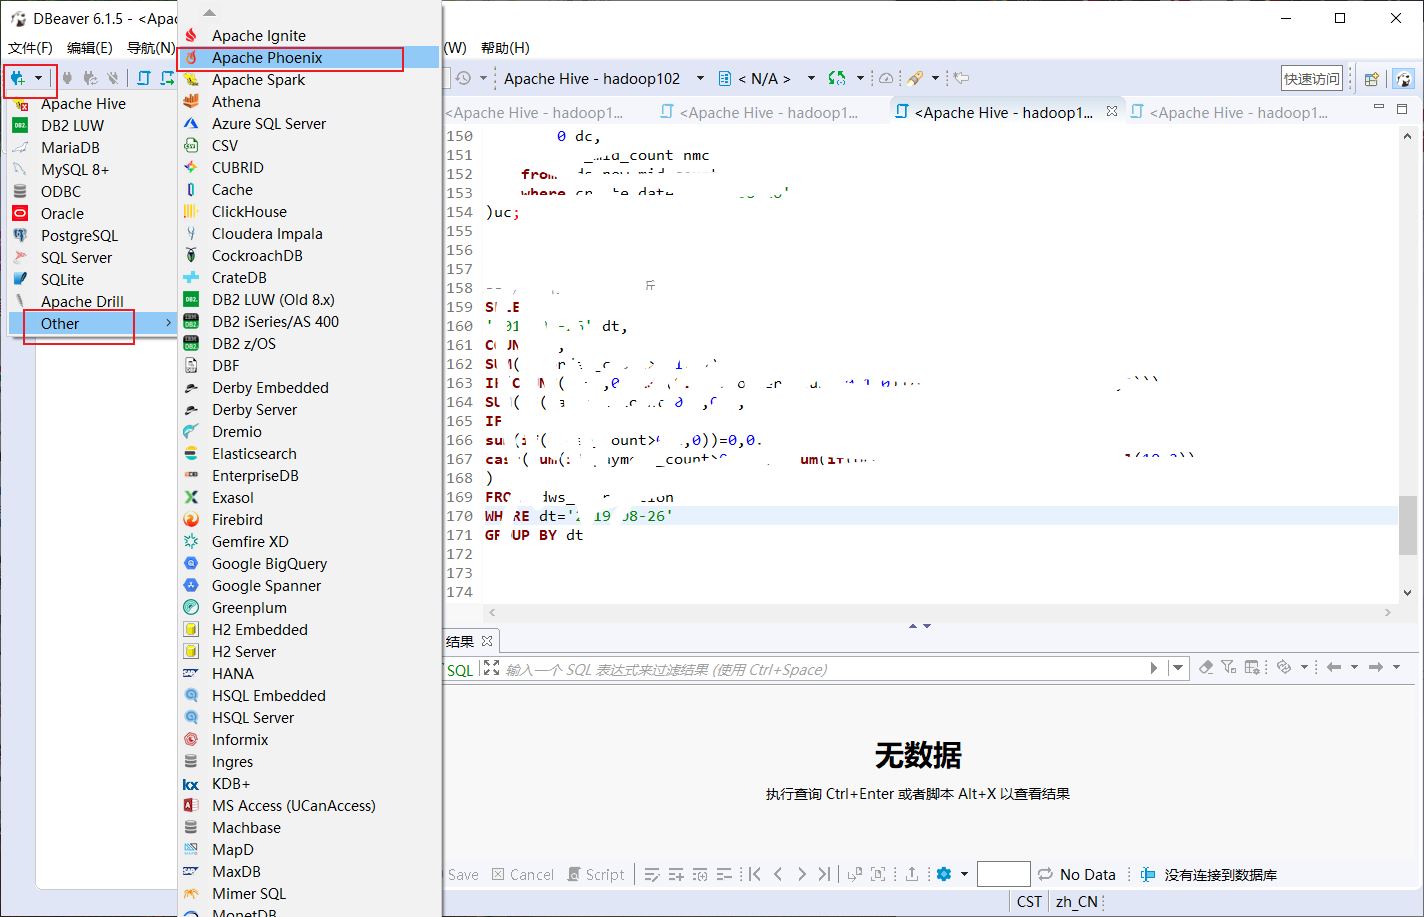Screen dimensions: 1424x917
Task: Choose Apache Spark in the driver submenu
Action: click(310, 80)
